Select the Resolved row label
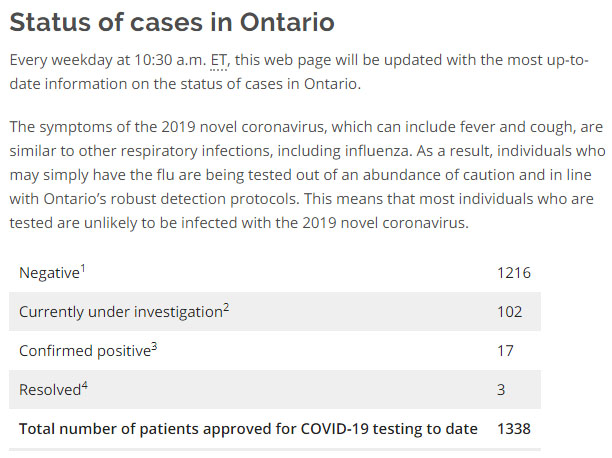 point(48,390)
